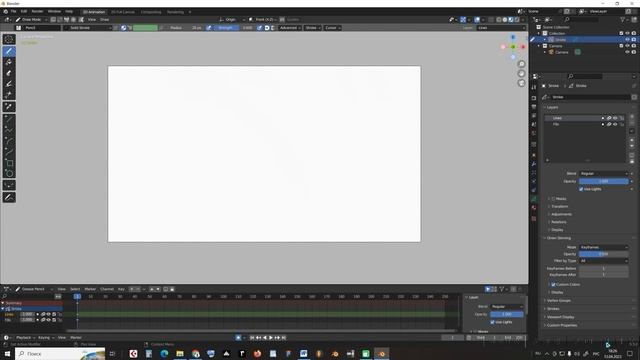Select the Annotate tool at toolbar bottom
The width and height of the screenshot is (640, 360).
[9, 198]
